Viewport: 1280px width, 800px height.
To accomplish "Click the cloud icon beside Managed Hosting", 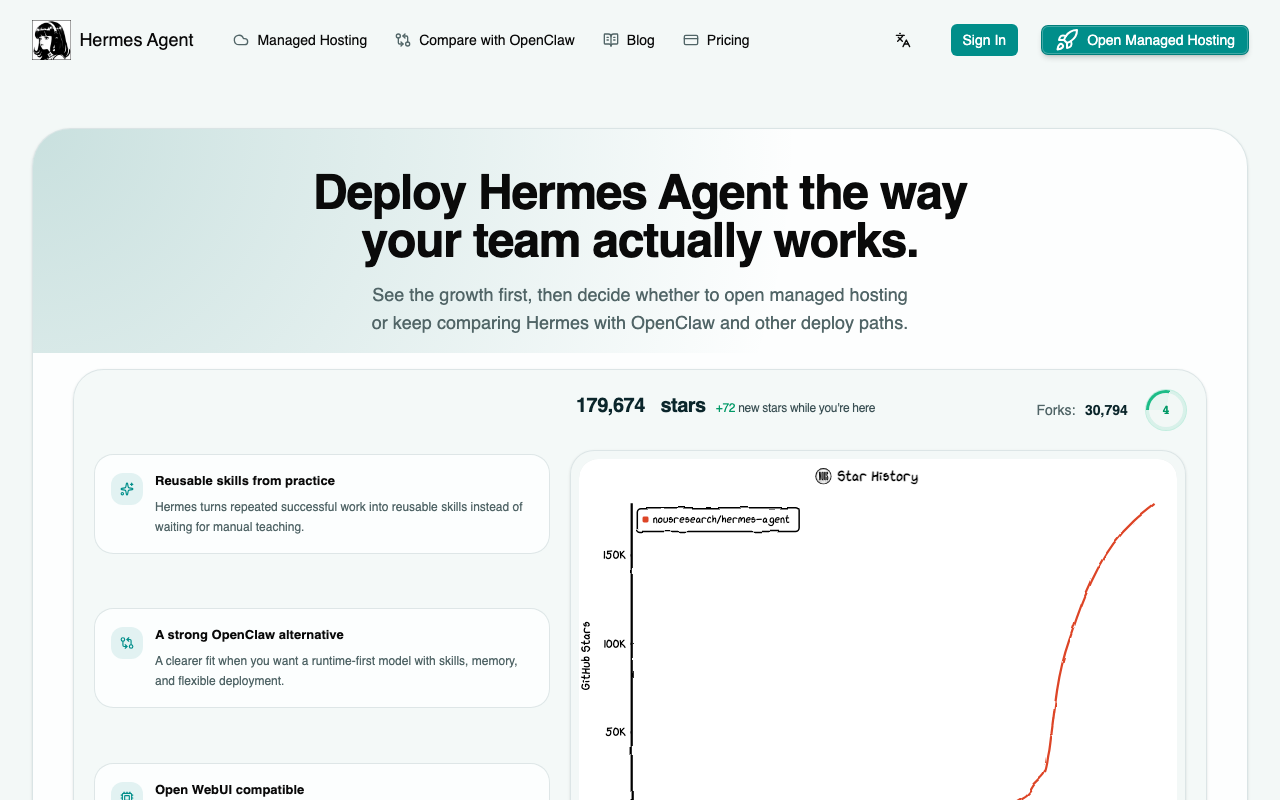I will click(241, 40).
